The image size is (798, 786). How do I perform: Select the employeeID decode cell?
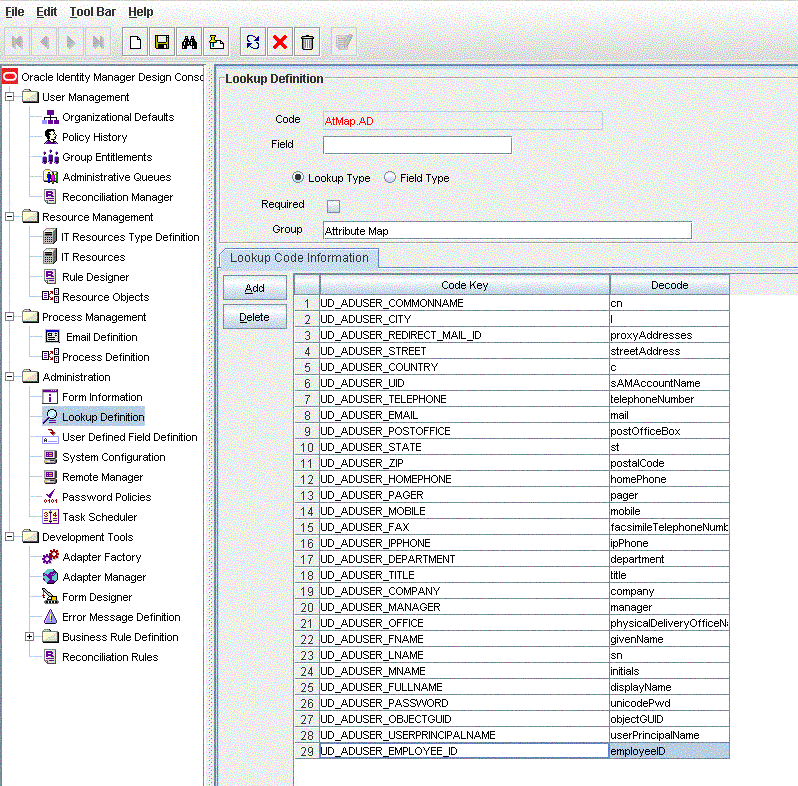pyautogui.click(x=668, y=751)
